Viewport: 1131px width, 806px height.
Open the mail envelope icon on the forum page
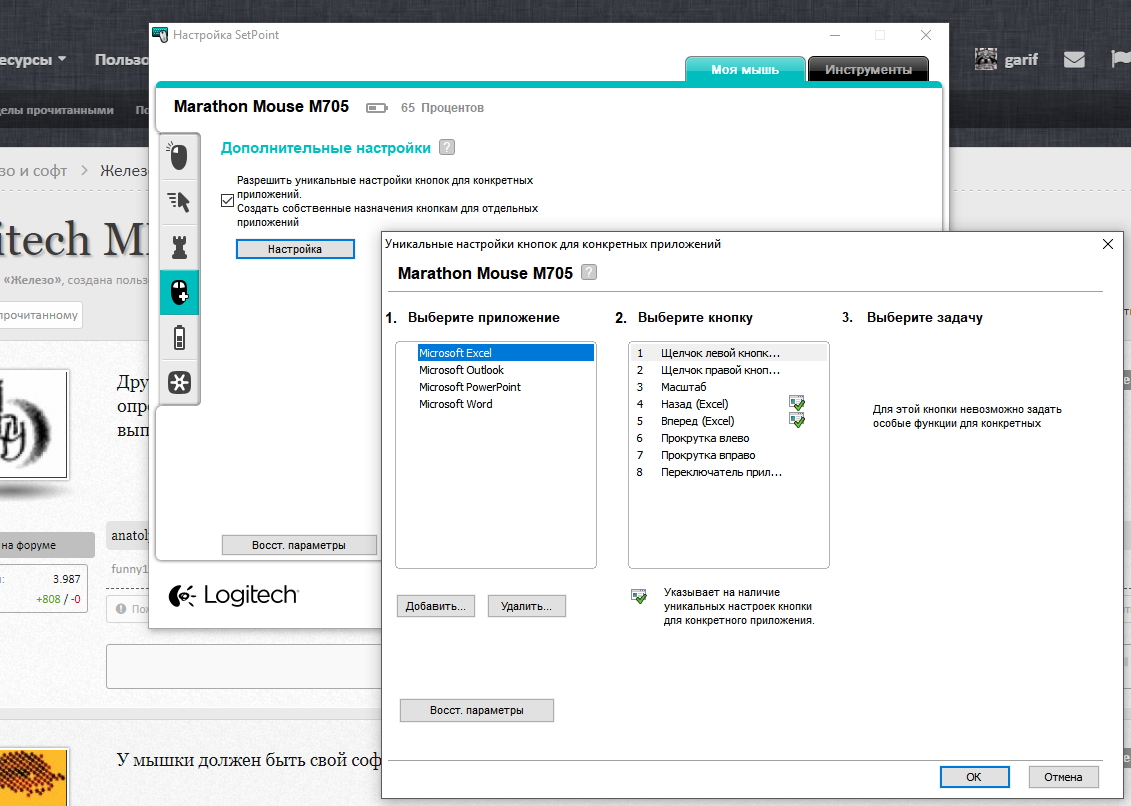(1074, 59)
